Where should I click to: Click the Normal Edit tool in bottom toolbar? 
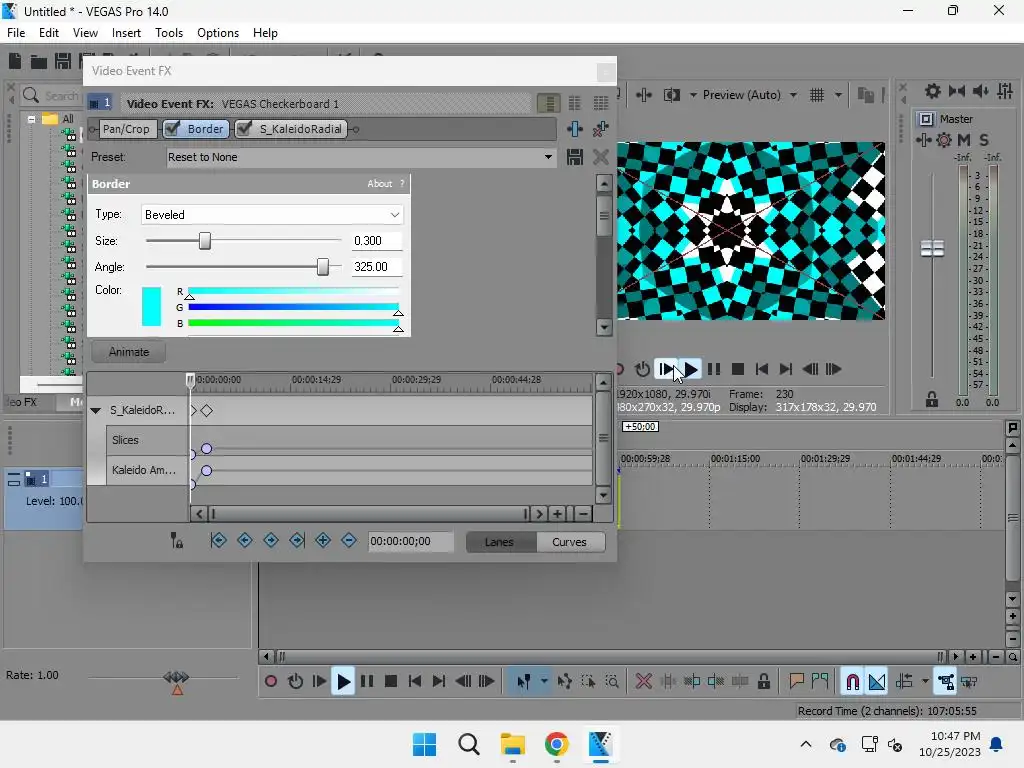click(x=523, y=682)
